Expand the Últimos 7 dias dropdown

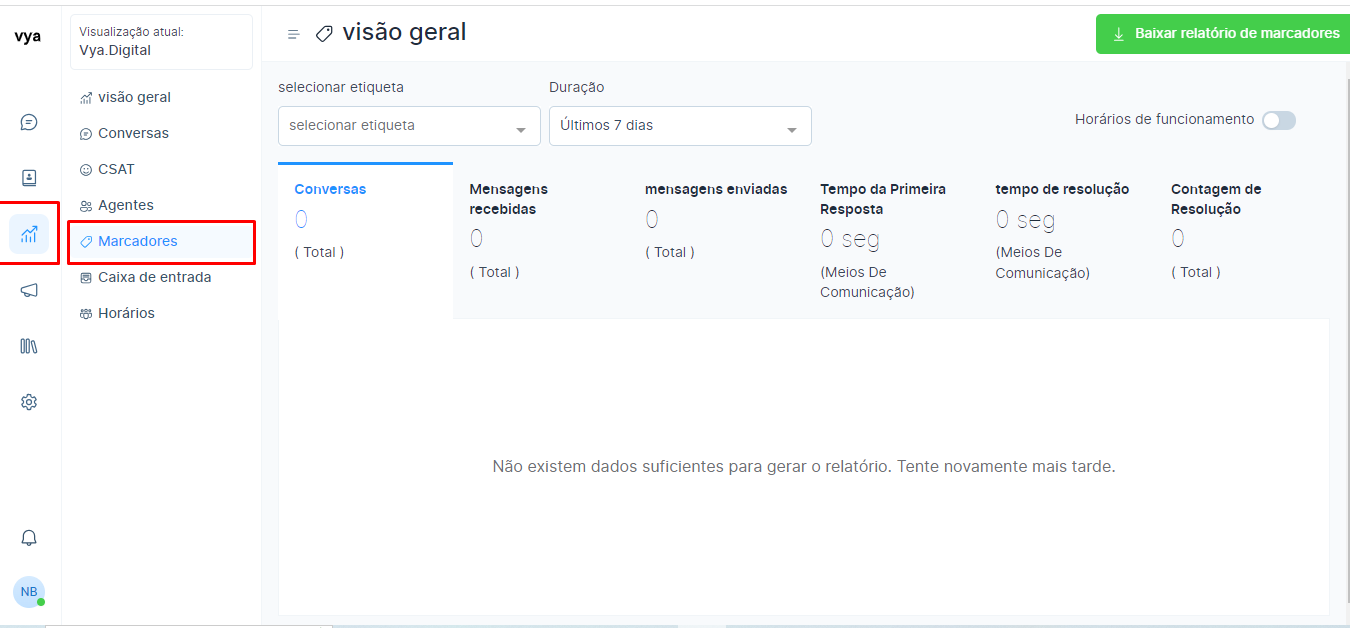pyautogui.click(x=680, y=126)
